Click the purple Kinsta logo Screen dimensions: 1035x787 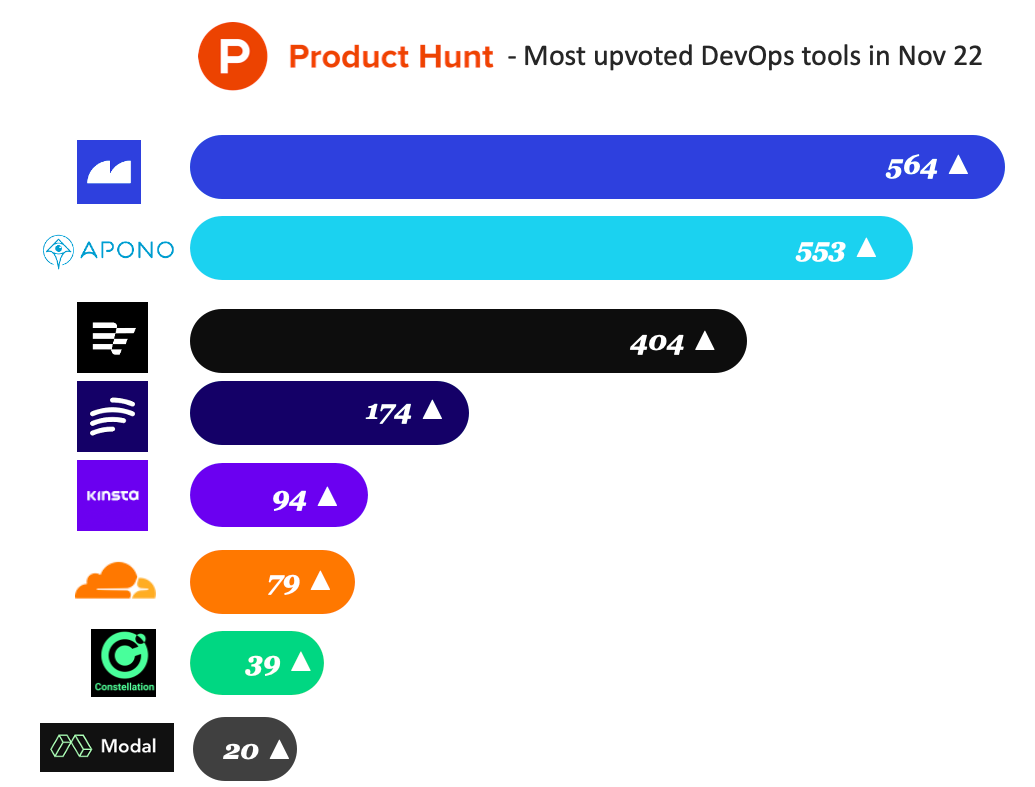pos(112,495)
